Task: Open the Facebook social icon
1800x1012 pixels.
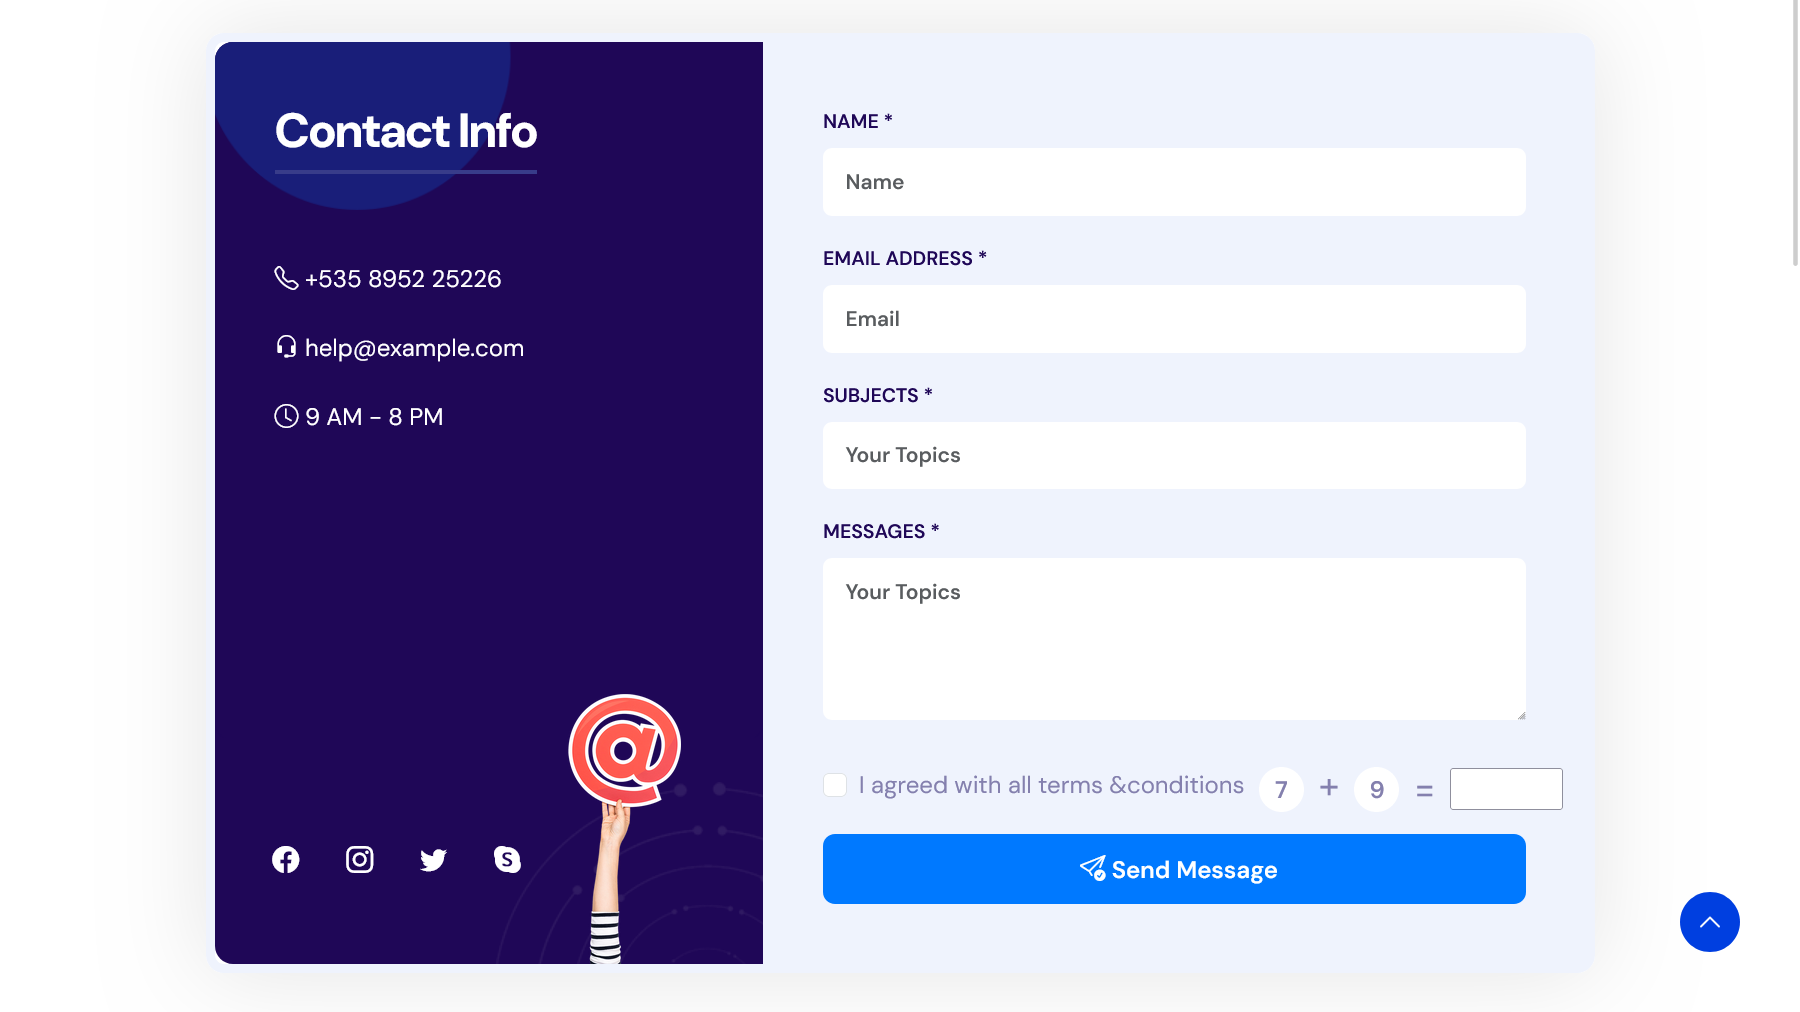Action: click(285, 859)
